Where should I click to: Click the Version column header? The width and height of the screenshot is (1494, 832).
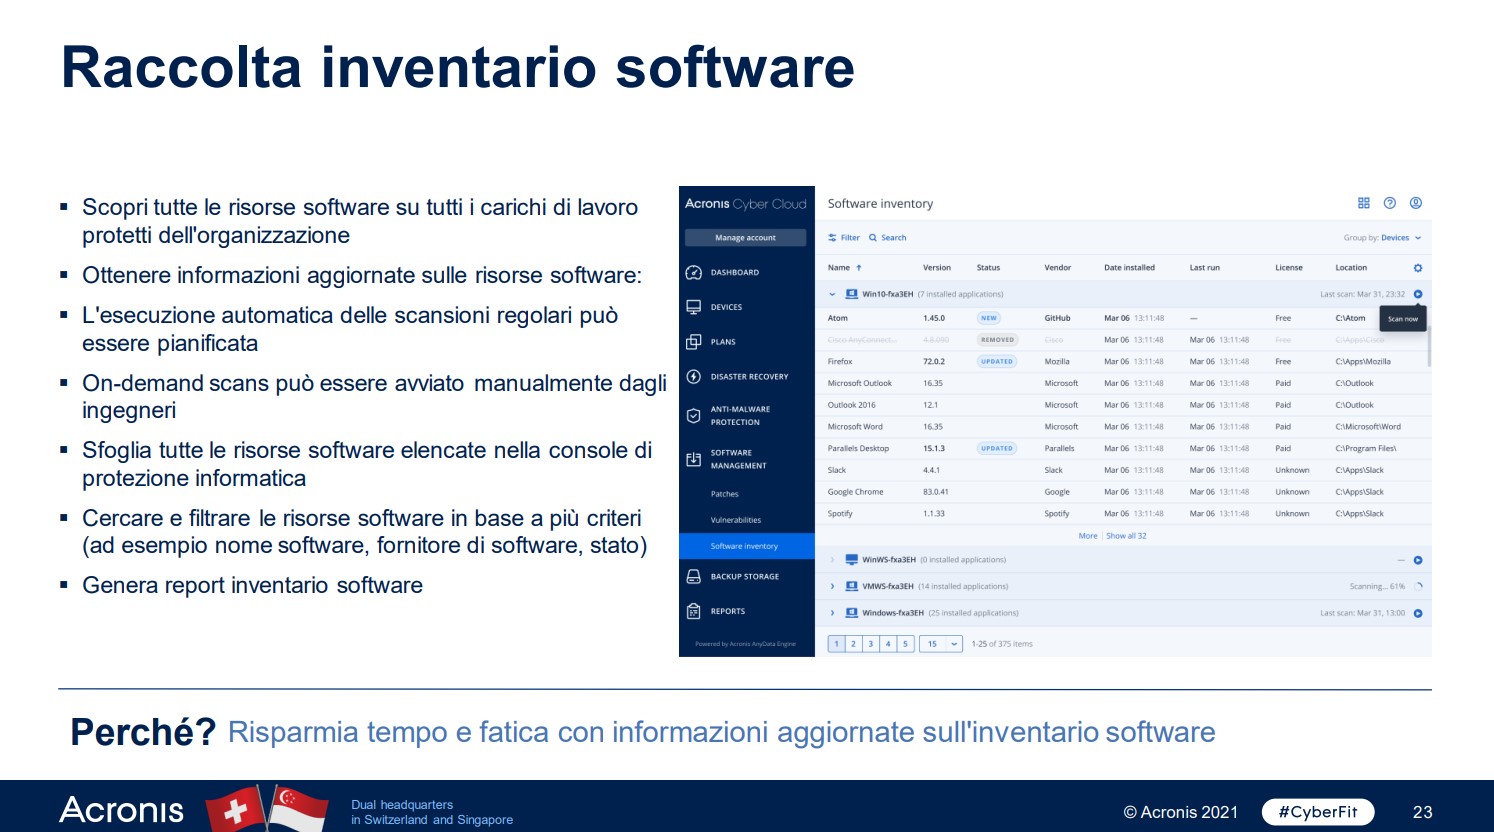(x=937, y=268)
